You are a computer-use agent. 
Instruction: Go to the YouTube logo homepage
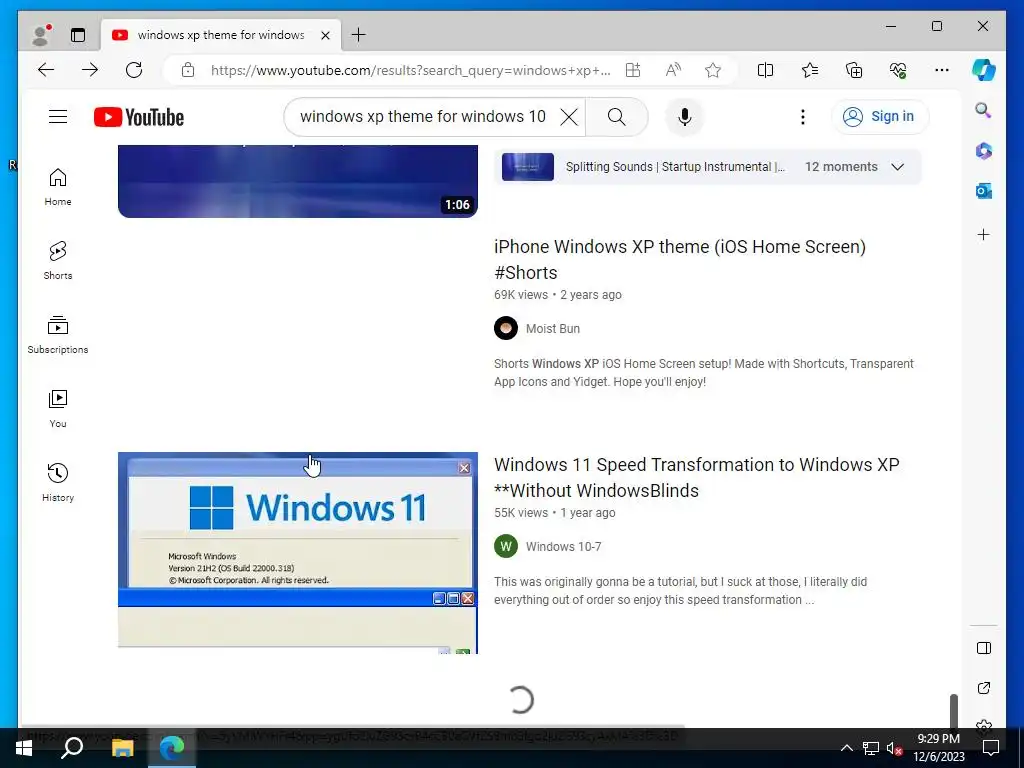(139, 117)
